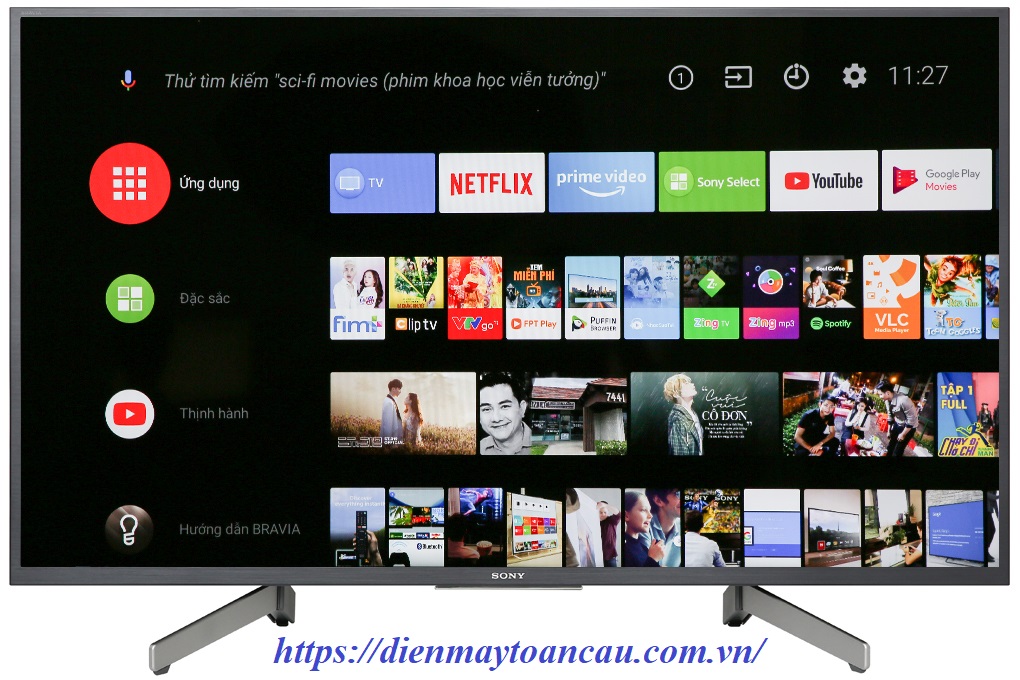Open the timer icon in top bar
The width and height of the screenshot is (1020, 680).
tap(796, 77)
